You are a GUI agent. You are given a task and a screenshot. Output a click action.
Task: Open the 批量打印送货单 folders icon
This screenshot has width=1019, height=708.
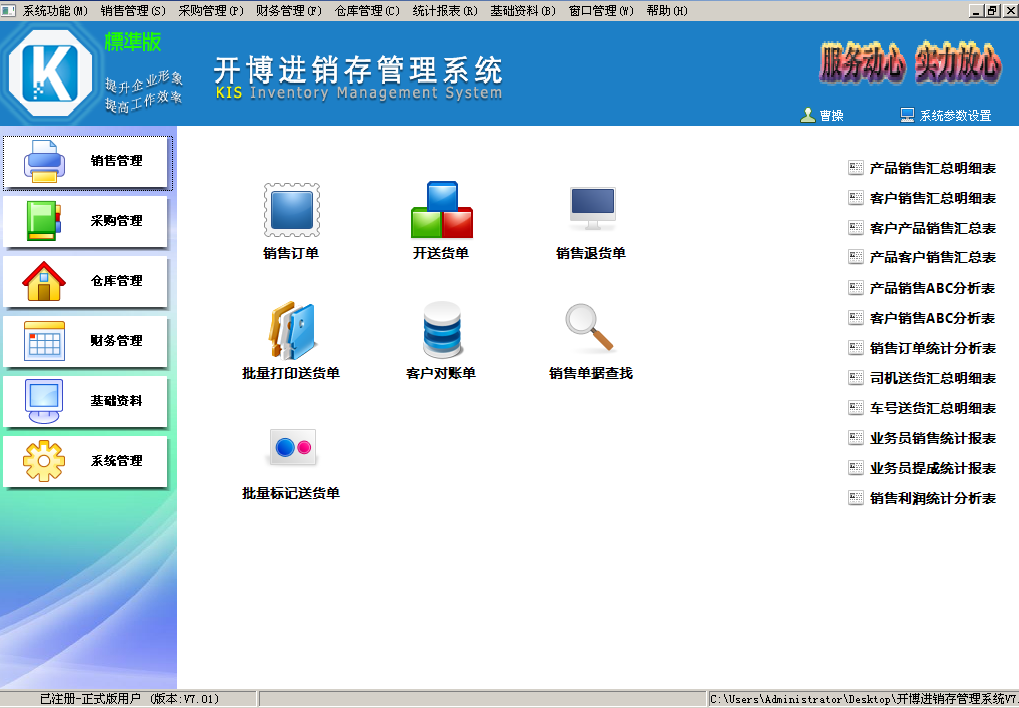click(x=292, y=330)
